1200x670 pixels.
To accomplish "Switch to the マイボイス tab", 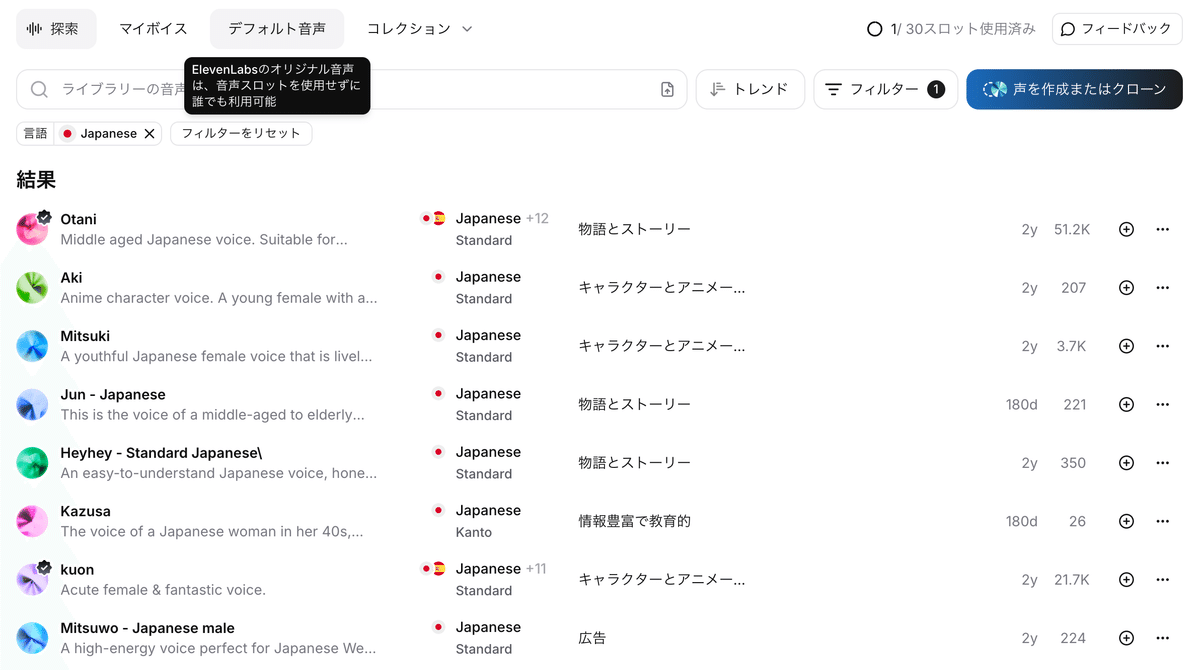I will [x=153, y=29].
